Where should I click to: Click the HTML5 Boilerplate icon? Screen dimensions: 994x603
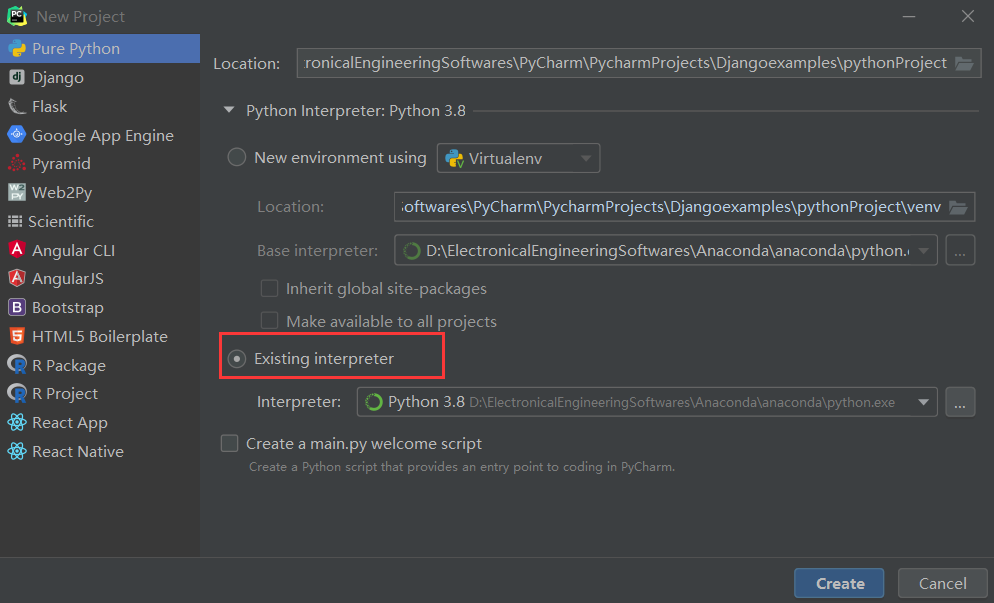(x=16, y=335)
